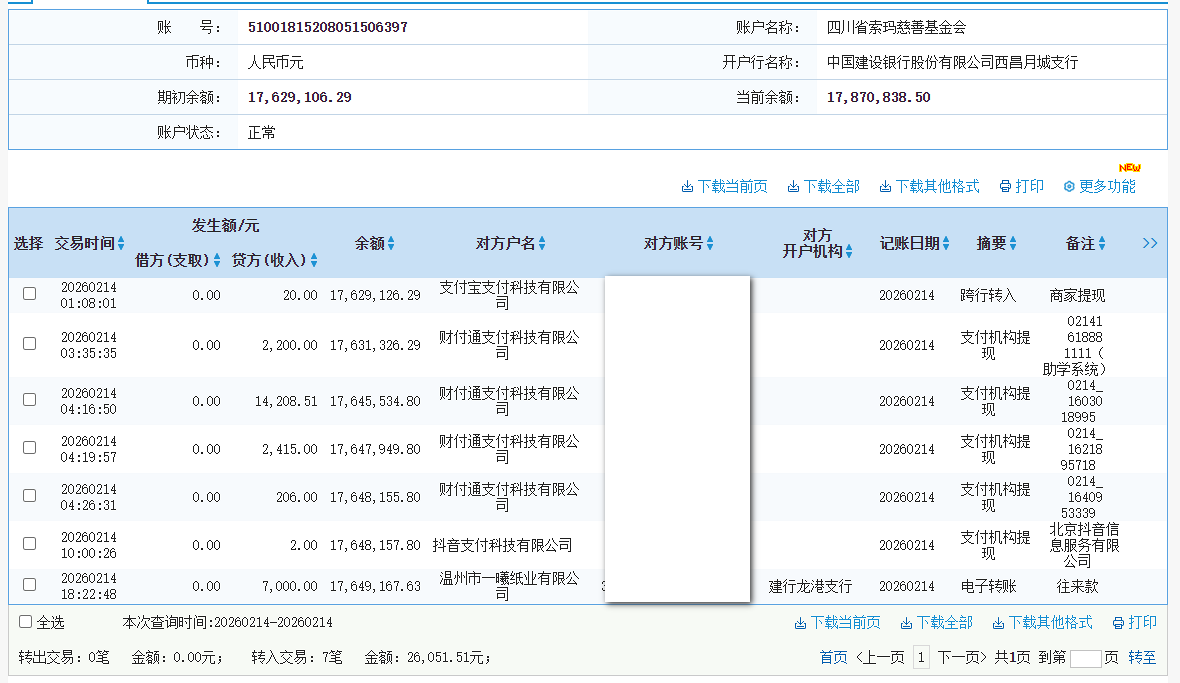Go to next page via 下一页 link
1180x683 pixels.
960,656
